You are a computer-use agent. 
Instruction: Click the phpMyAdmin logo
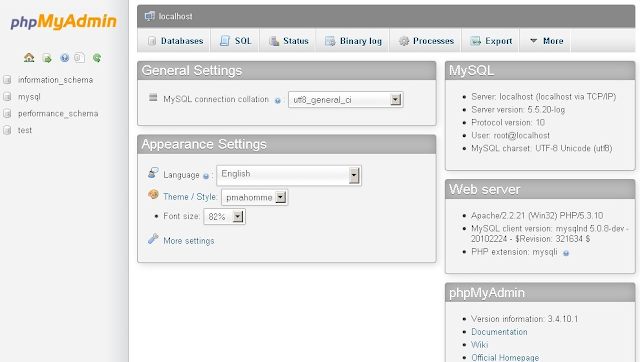point(64,22)
